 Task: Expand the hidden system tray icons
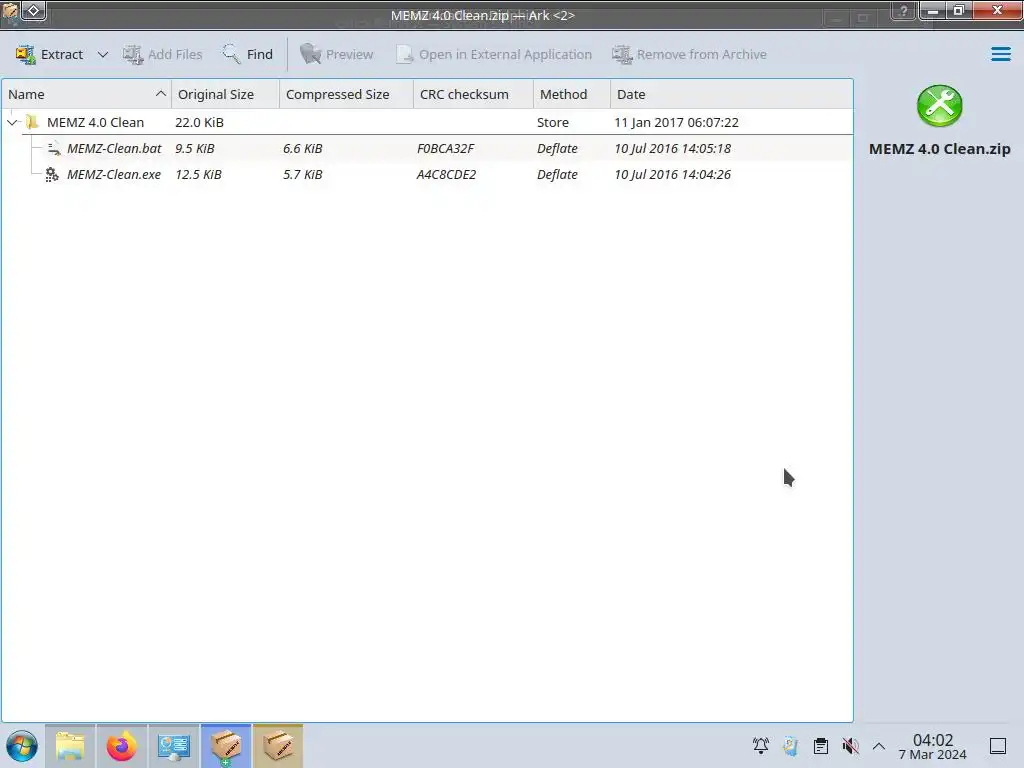(879, 746)
